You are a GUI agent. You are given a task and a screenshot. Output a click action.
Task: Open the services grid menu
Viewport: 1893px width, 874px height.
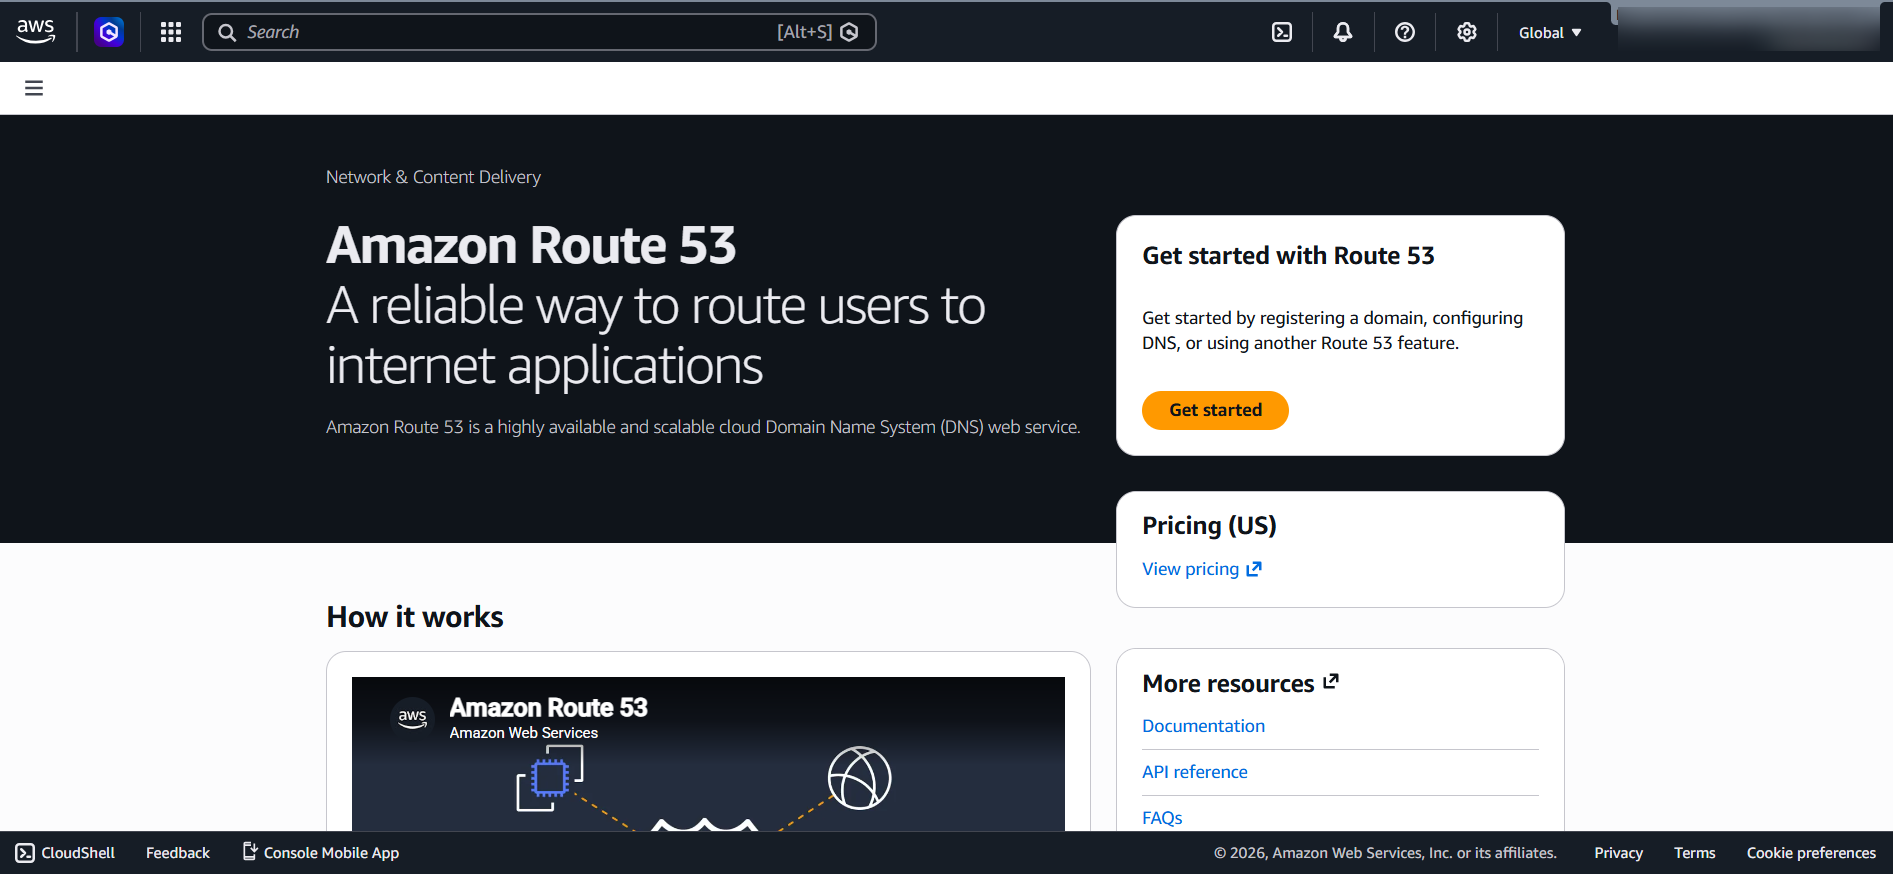tap(171, 32)
